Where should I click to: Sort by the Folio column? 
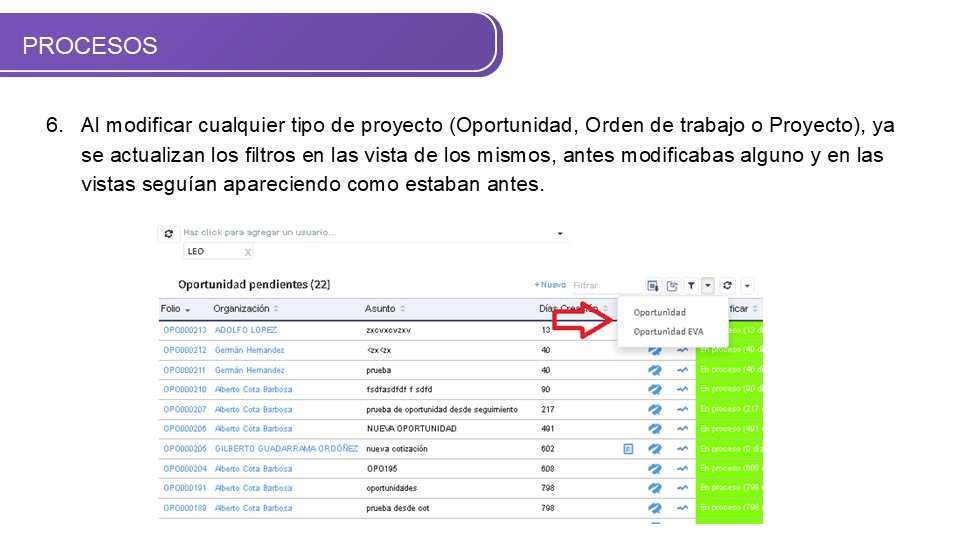pos(175,309)
